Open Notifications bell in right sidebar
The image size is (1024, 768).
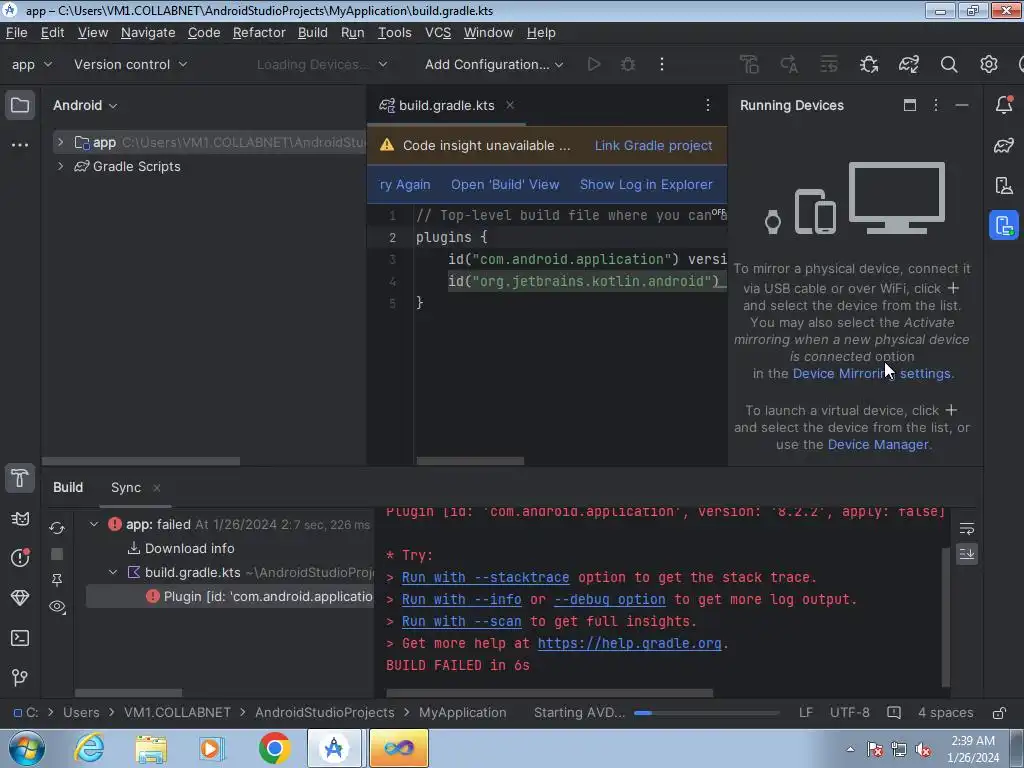pyautogui.click(x=1004, y=105)
